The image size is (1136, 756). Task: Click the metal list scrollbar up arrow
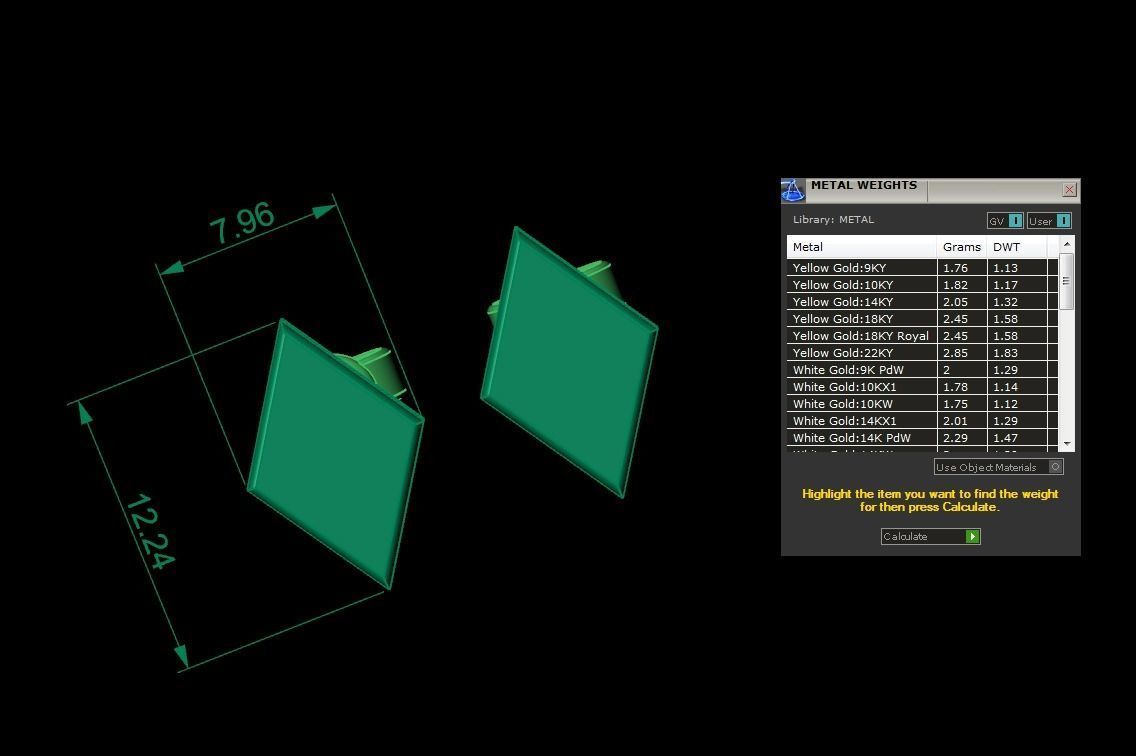(x=1066, y=244)
